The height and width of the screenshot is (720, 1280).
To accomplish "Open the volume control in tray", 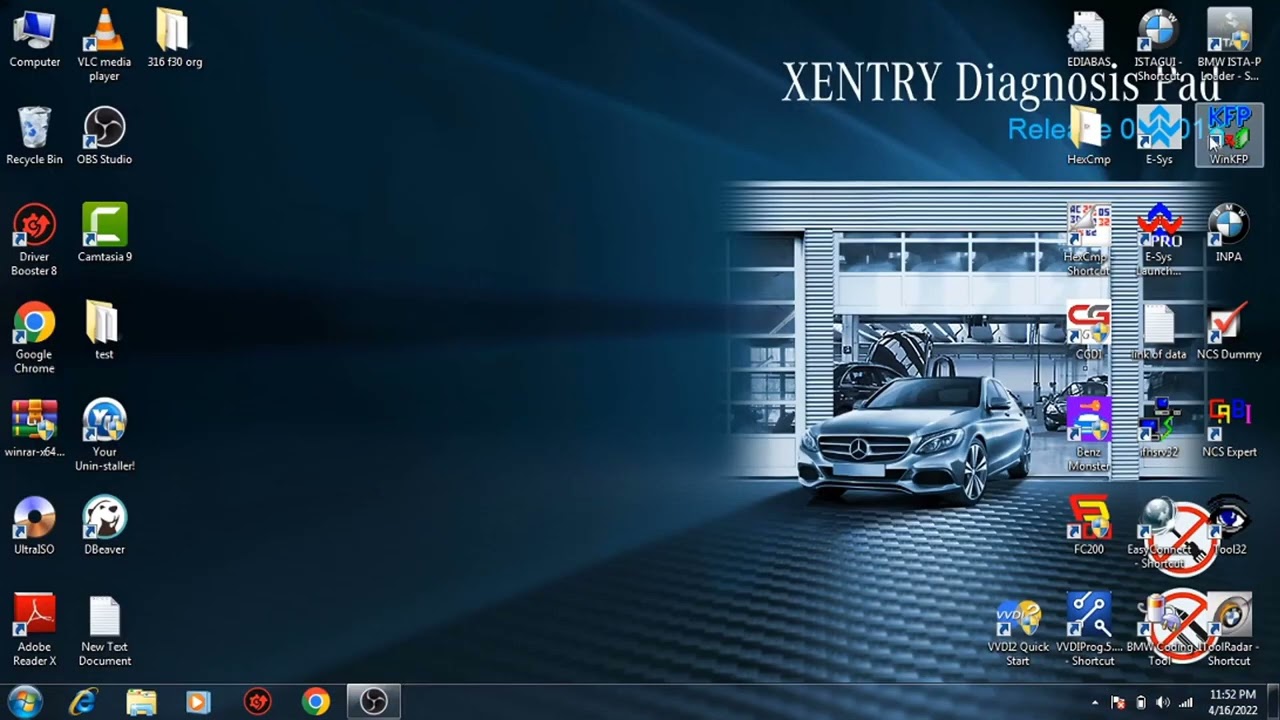I will tap(1162, 703).
